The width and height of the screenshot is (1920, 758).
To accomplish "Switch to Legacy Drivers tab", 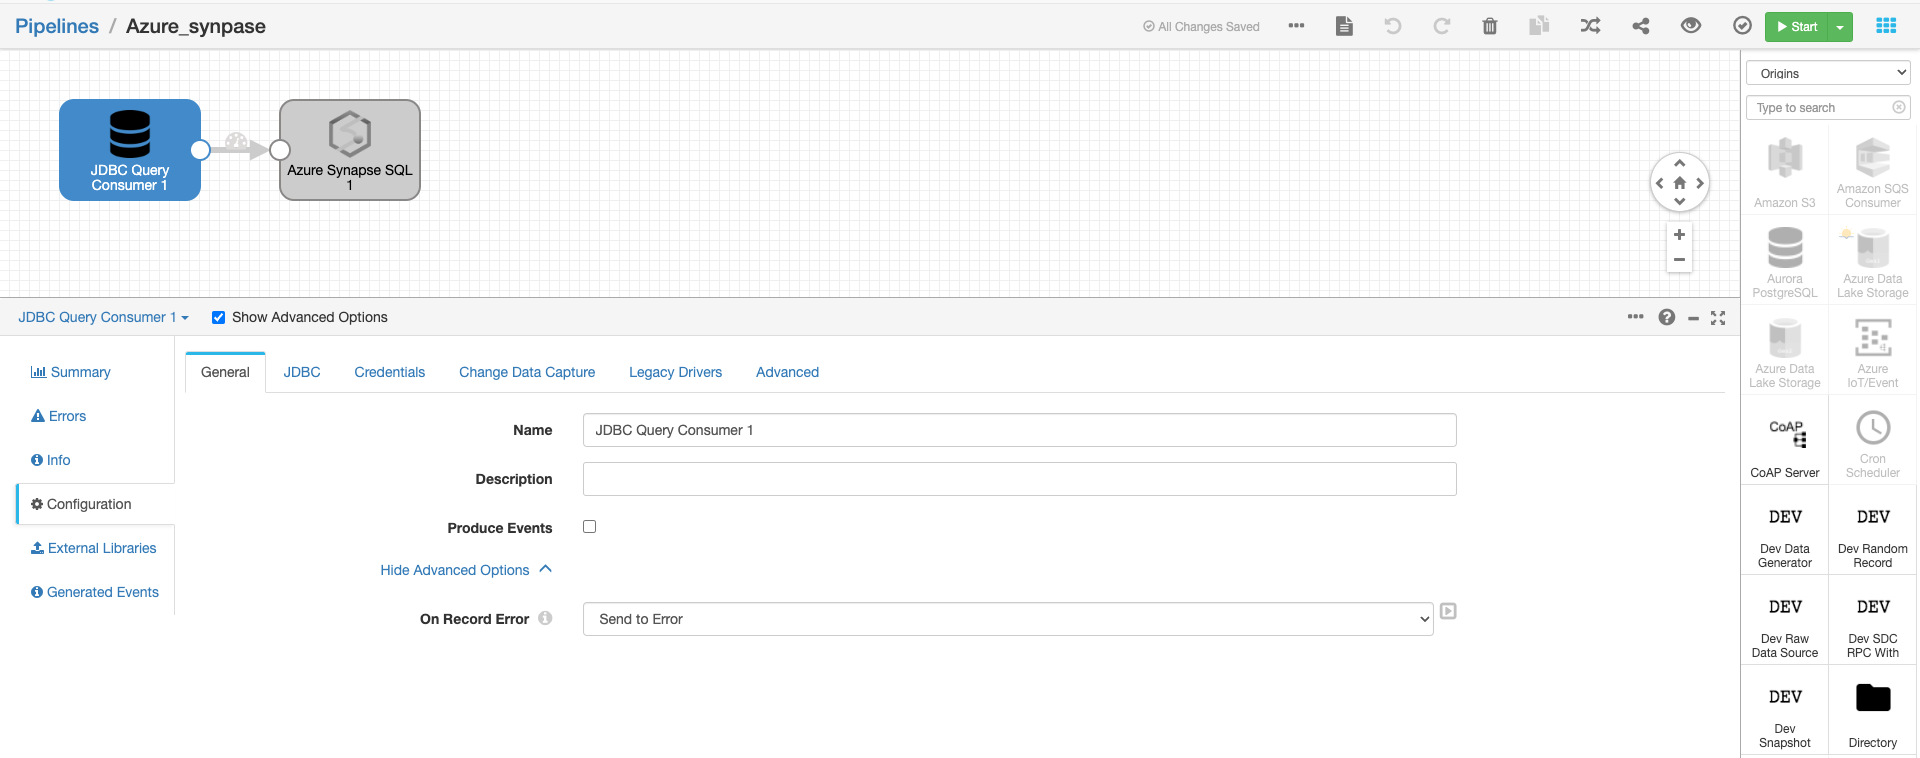I will 675,372.
